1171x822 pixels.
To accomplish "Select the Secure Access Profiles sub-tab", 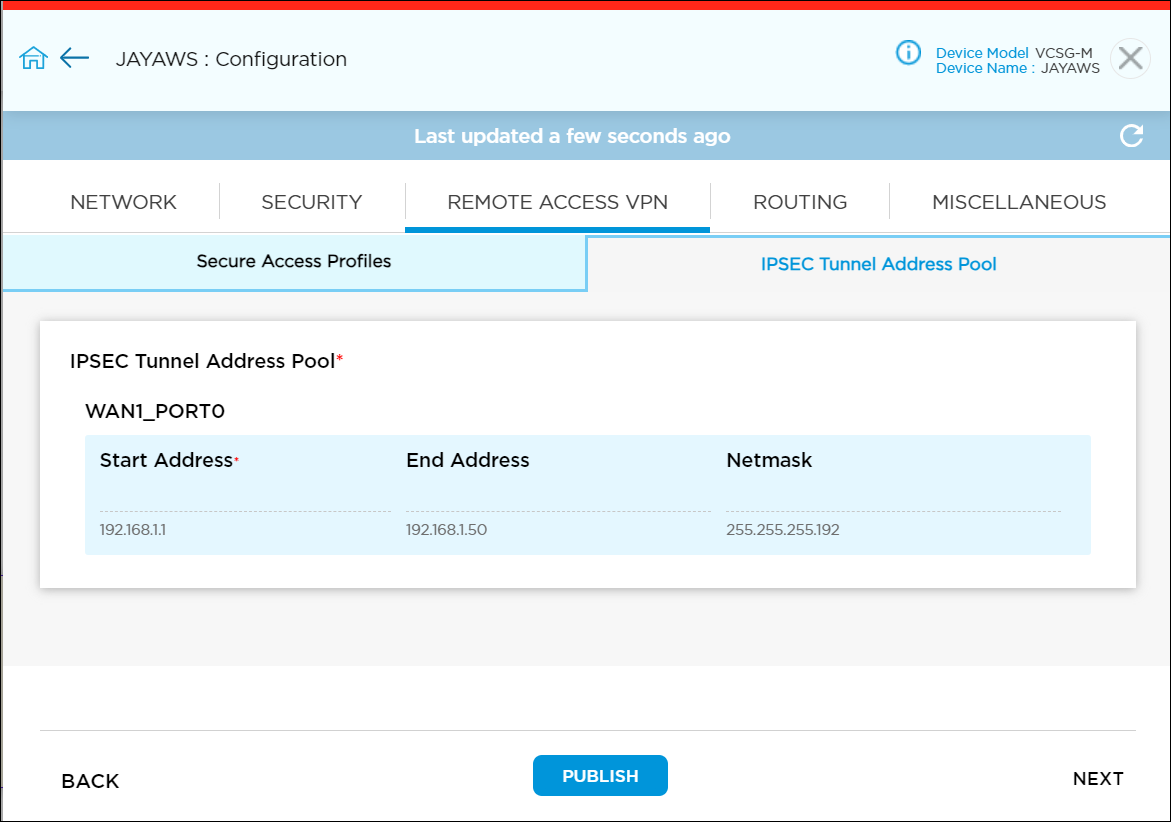I will [x=293, y=261].
